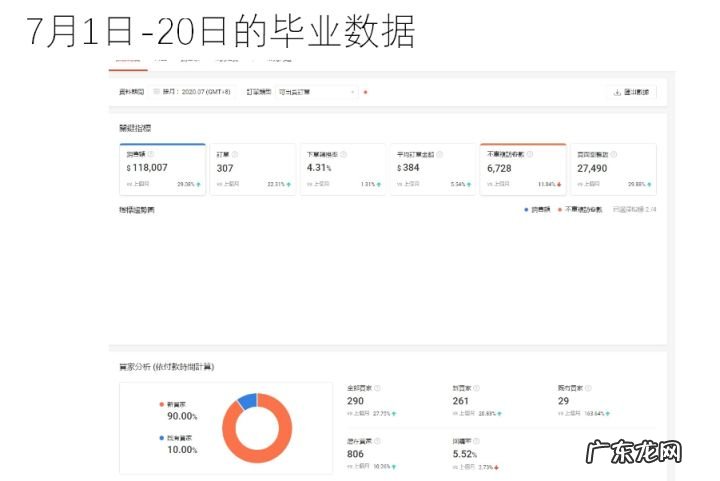Click help icon beside the 29 existing-buyers label
The width and height of the screenshot is (720, 481).
[588, 388]
